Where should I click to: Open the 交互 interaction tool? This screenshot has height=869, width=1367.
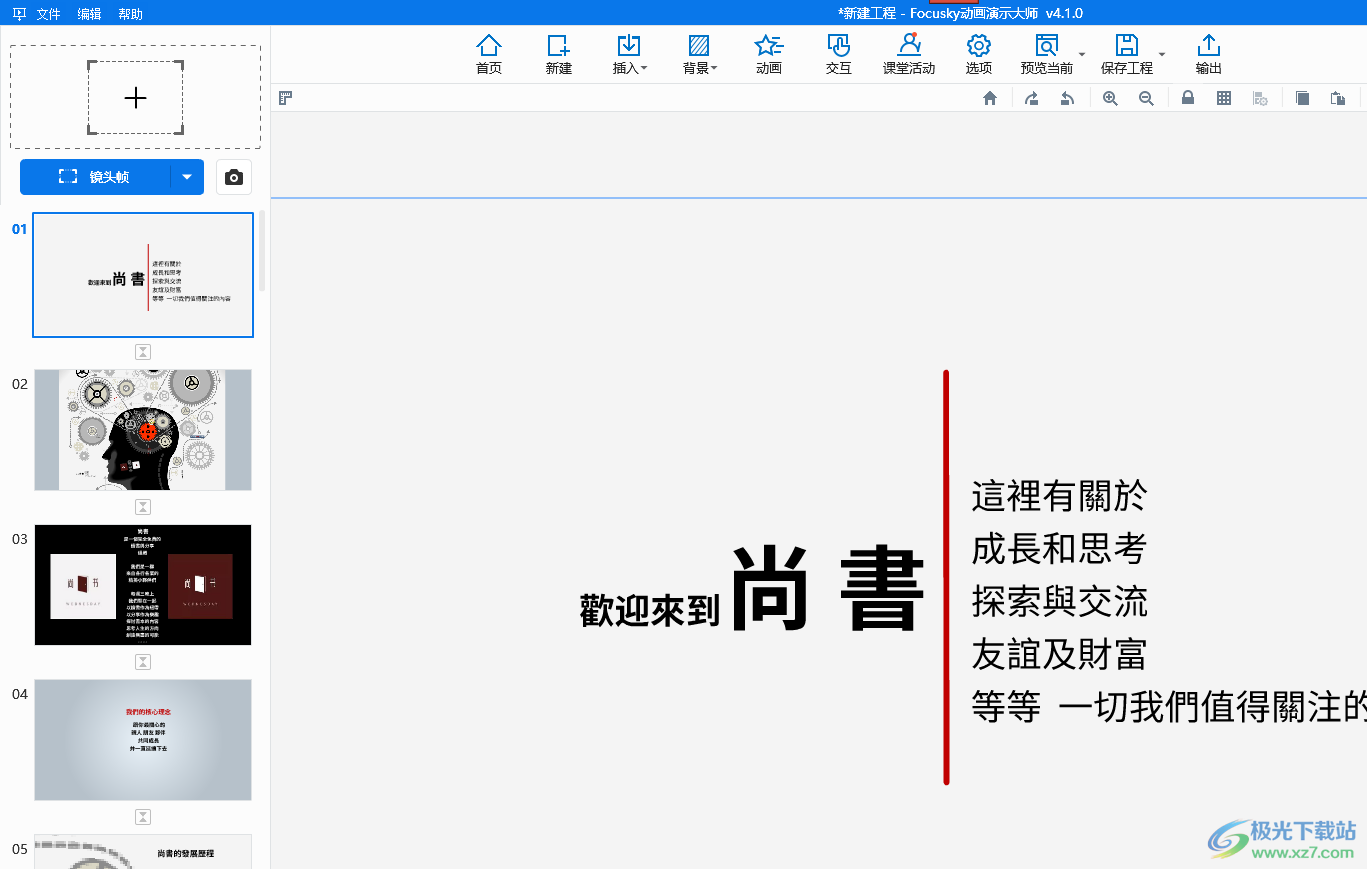pos(839,54)
